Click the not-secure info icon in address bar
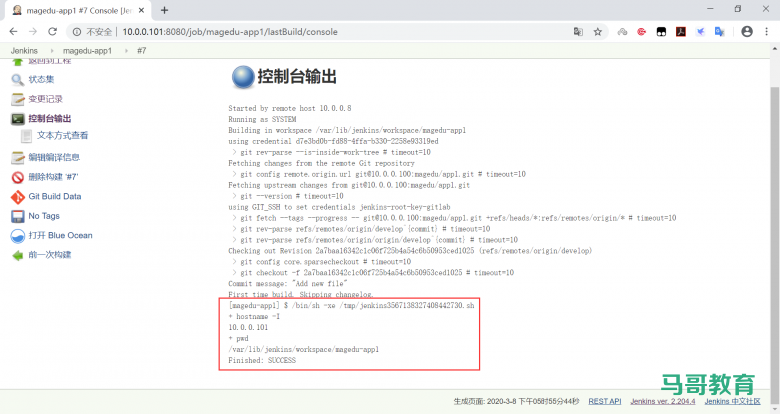The height and width of the screenshot is (414, 780). pos(77,32)
